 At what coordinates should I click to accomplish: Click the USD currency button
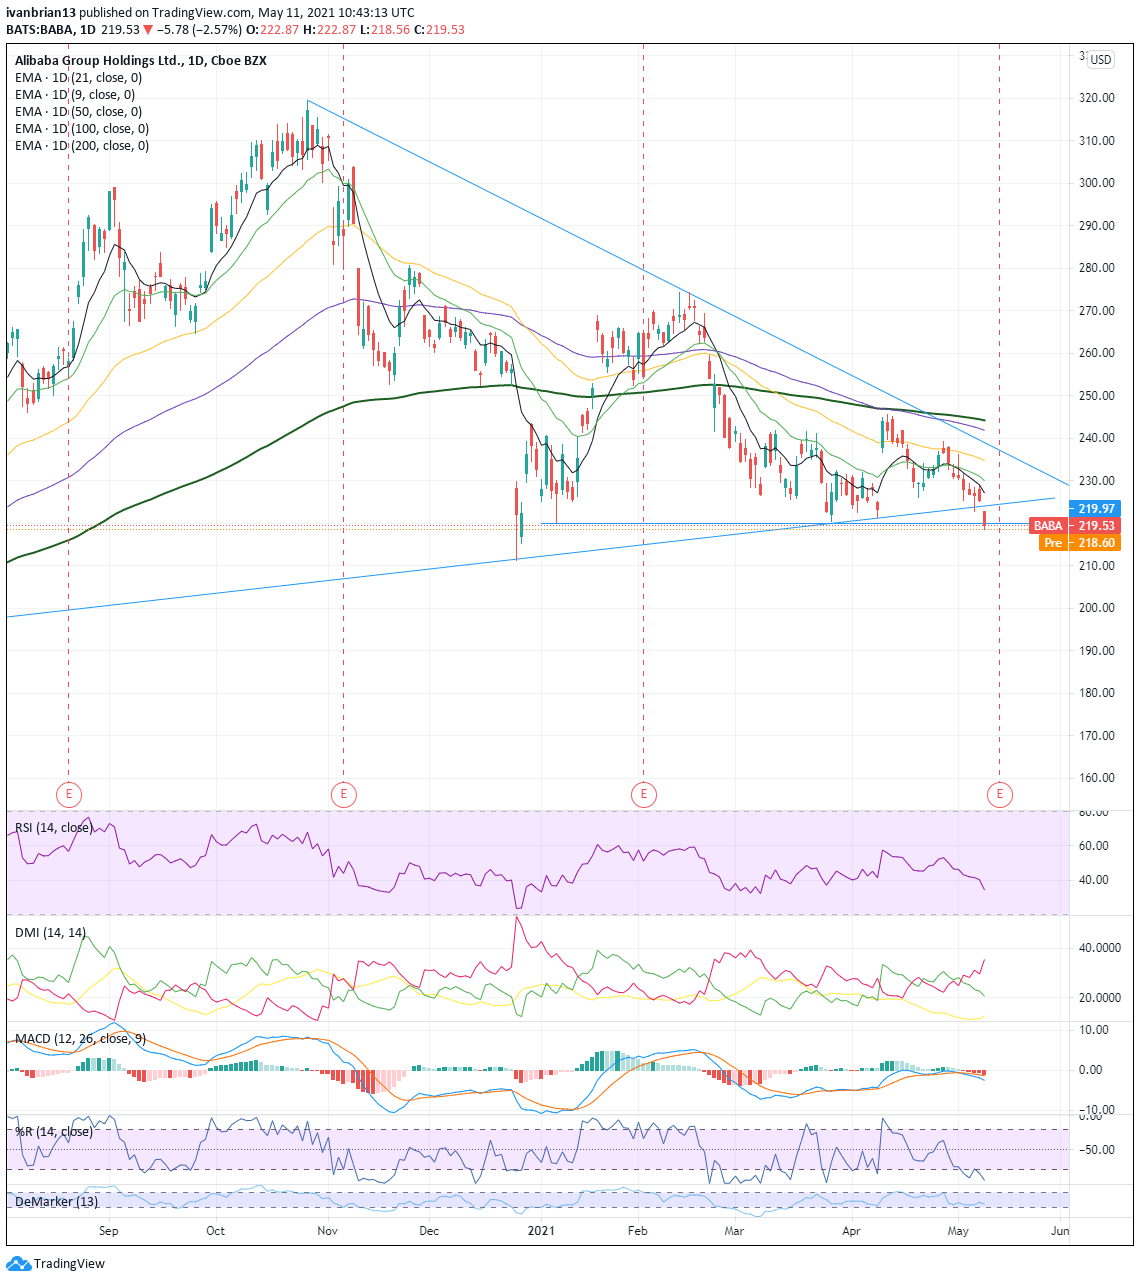[1101, 60]
